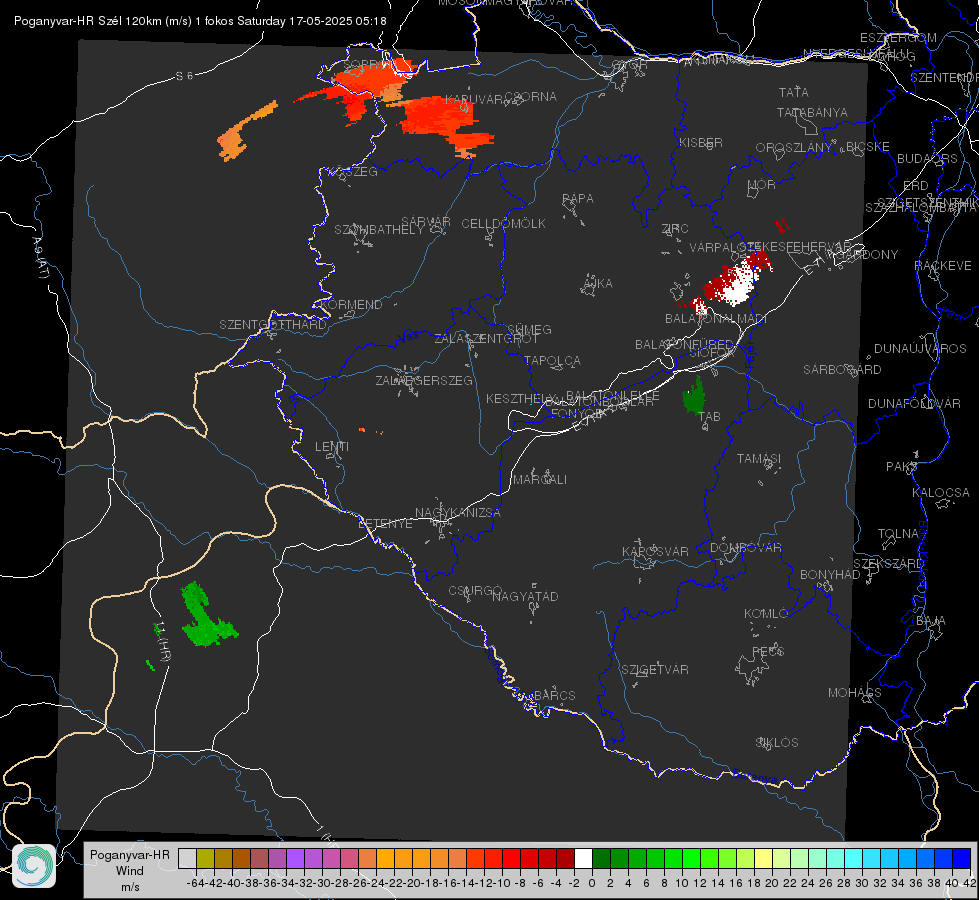Click the NAGYATÁD town label
This screenshot has height=900, width=979.
pos(525,596)
